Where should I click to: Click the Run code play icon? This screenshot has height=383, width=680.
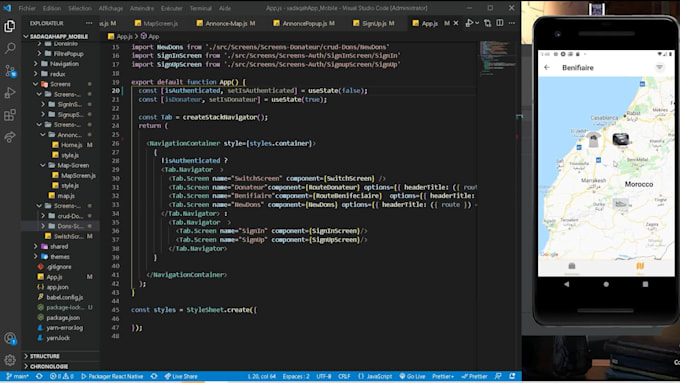(469, 23)
